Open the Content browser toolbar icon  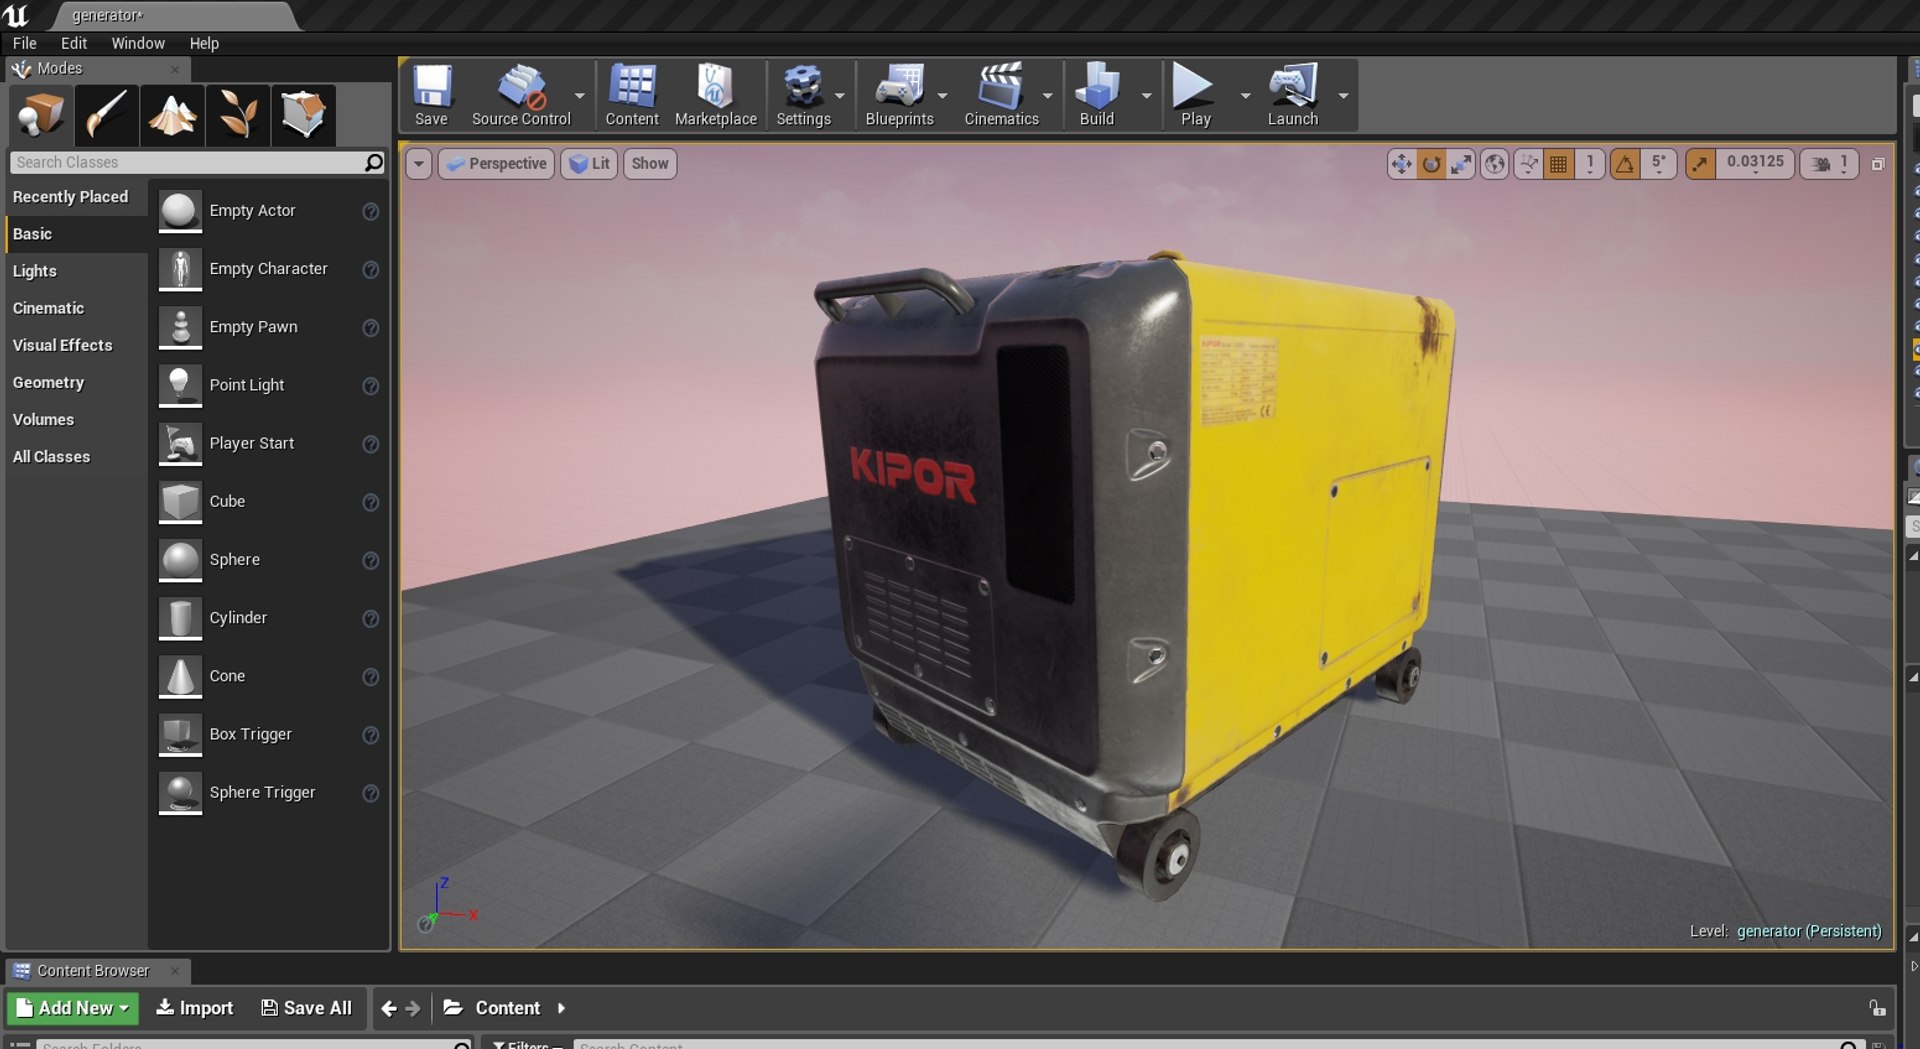pos(632,96)
